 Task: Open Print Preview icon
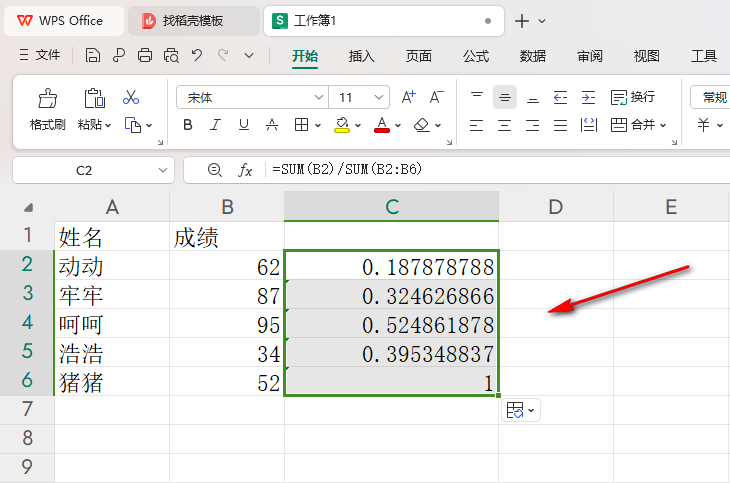tap(171, 55)
